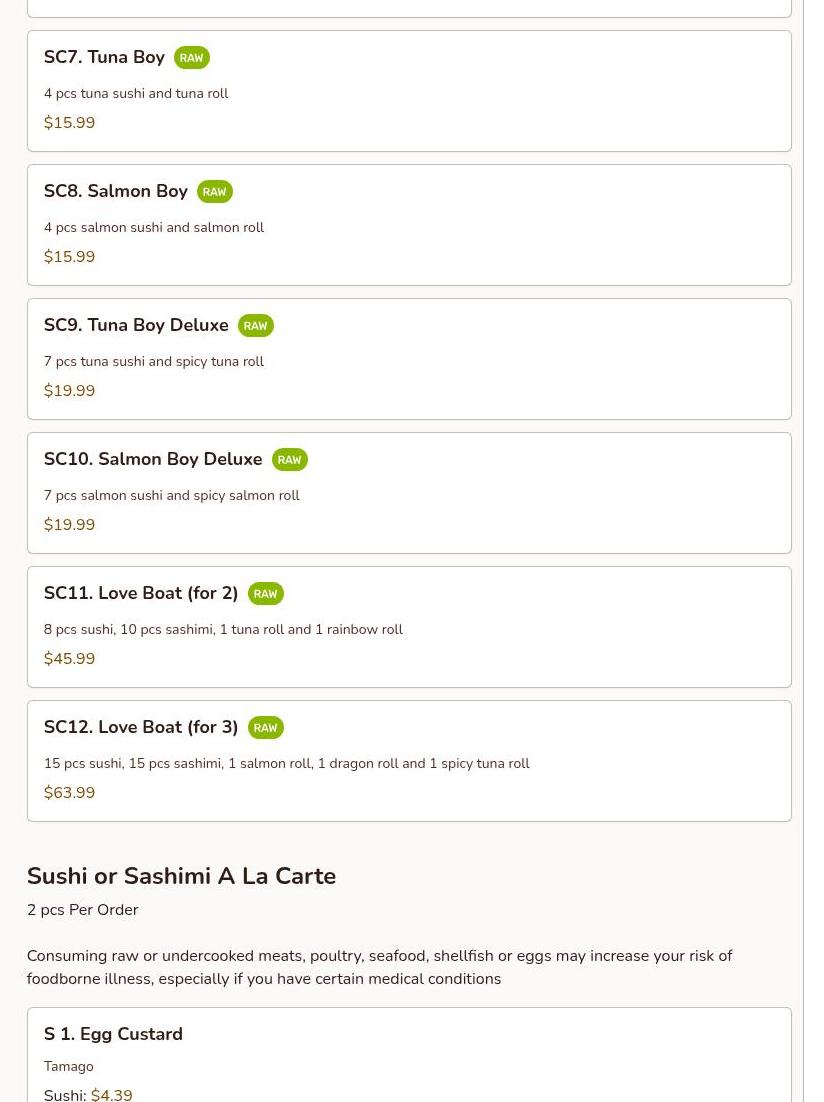The height and width of the screenshot is (1102, 824).
Task: Click the $45.99 Love Boat price
Action: pos(69,659)
